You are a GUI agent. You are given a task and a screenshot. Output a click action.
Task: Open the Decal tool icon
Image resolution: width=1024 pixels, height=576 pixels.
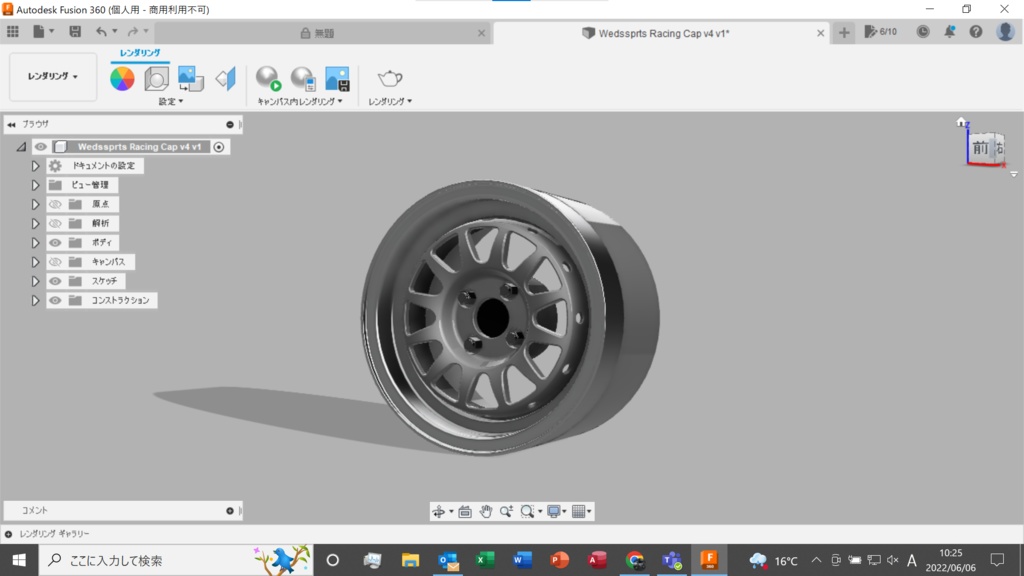pyautogui.click(x=190, y=79)
